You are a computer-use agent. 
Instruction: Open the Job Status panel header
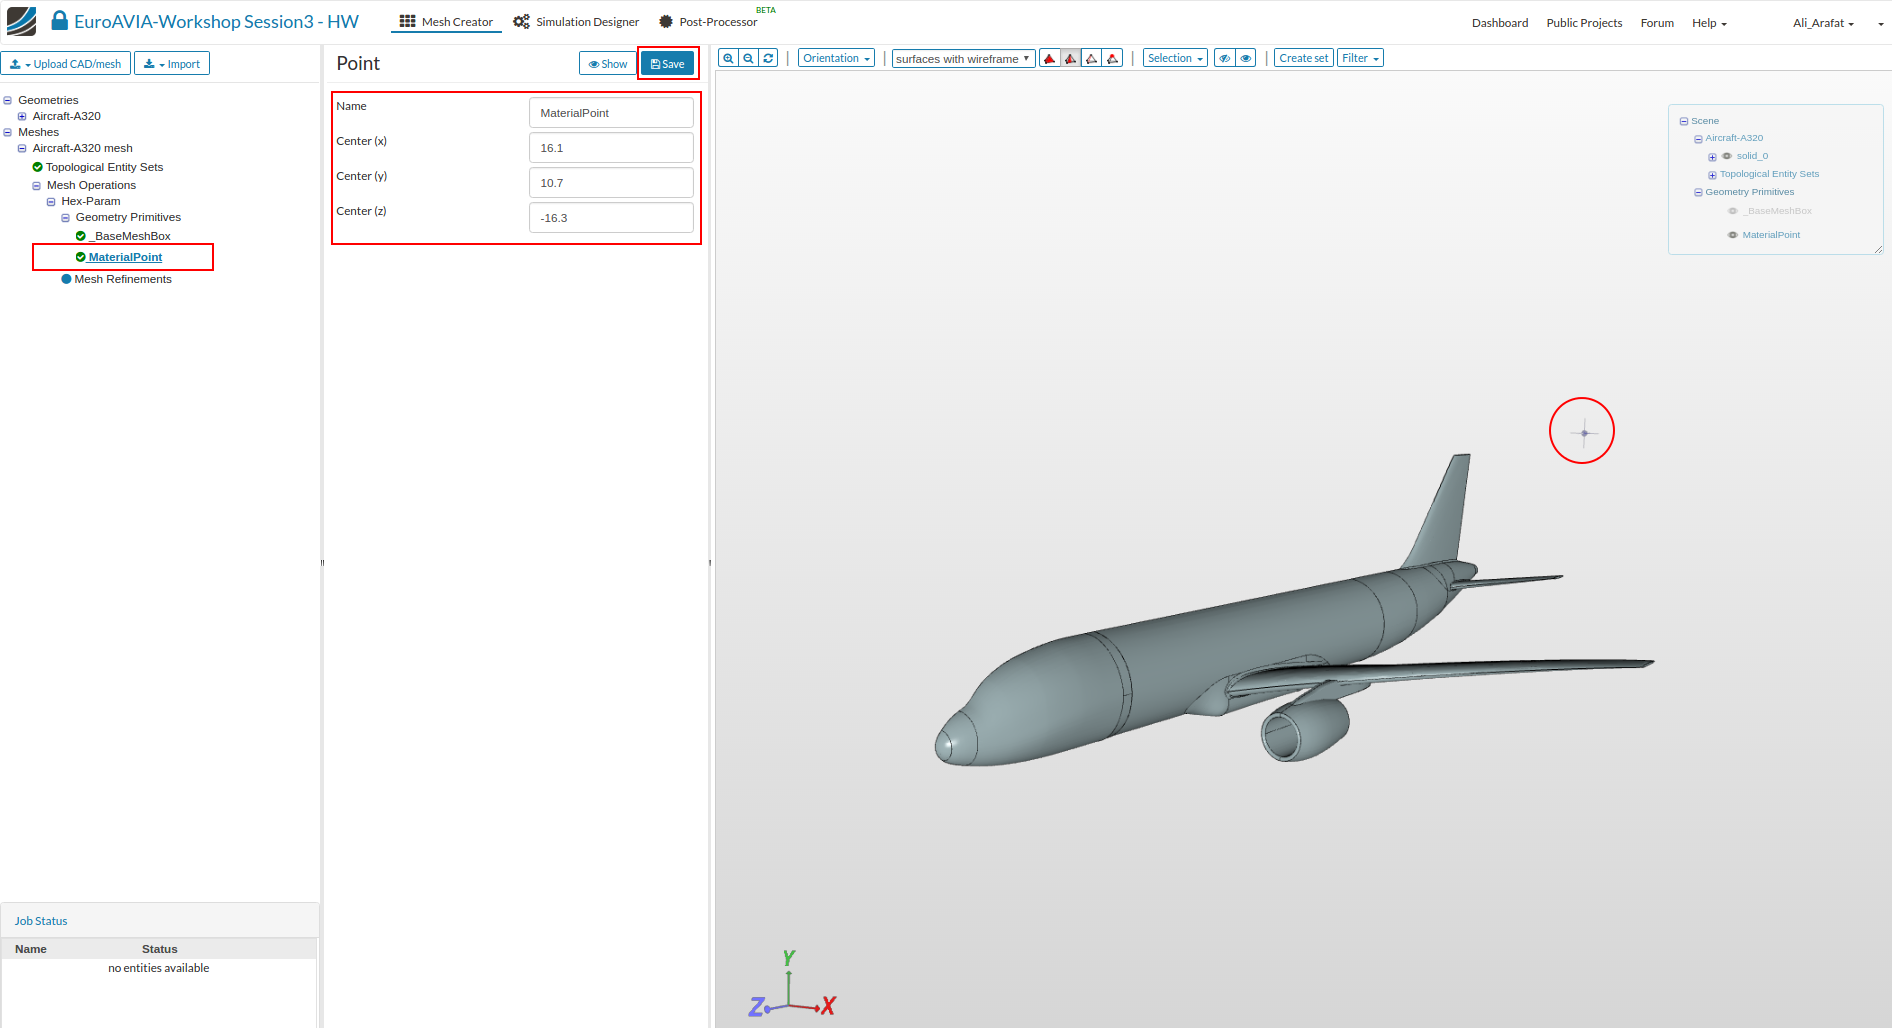click(160, 921)
